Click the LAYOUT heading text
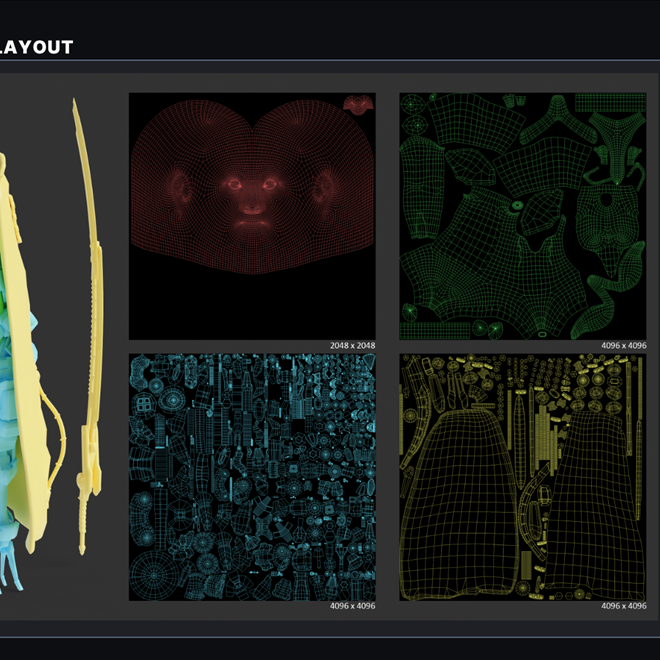Screen dimensions: 660x660 point(37,47)
